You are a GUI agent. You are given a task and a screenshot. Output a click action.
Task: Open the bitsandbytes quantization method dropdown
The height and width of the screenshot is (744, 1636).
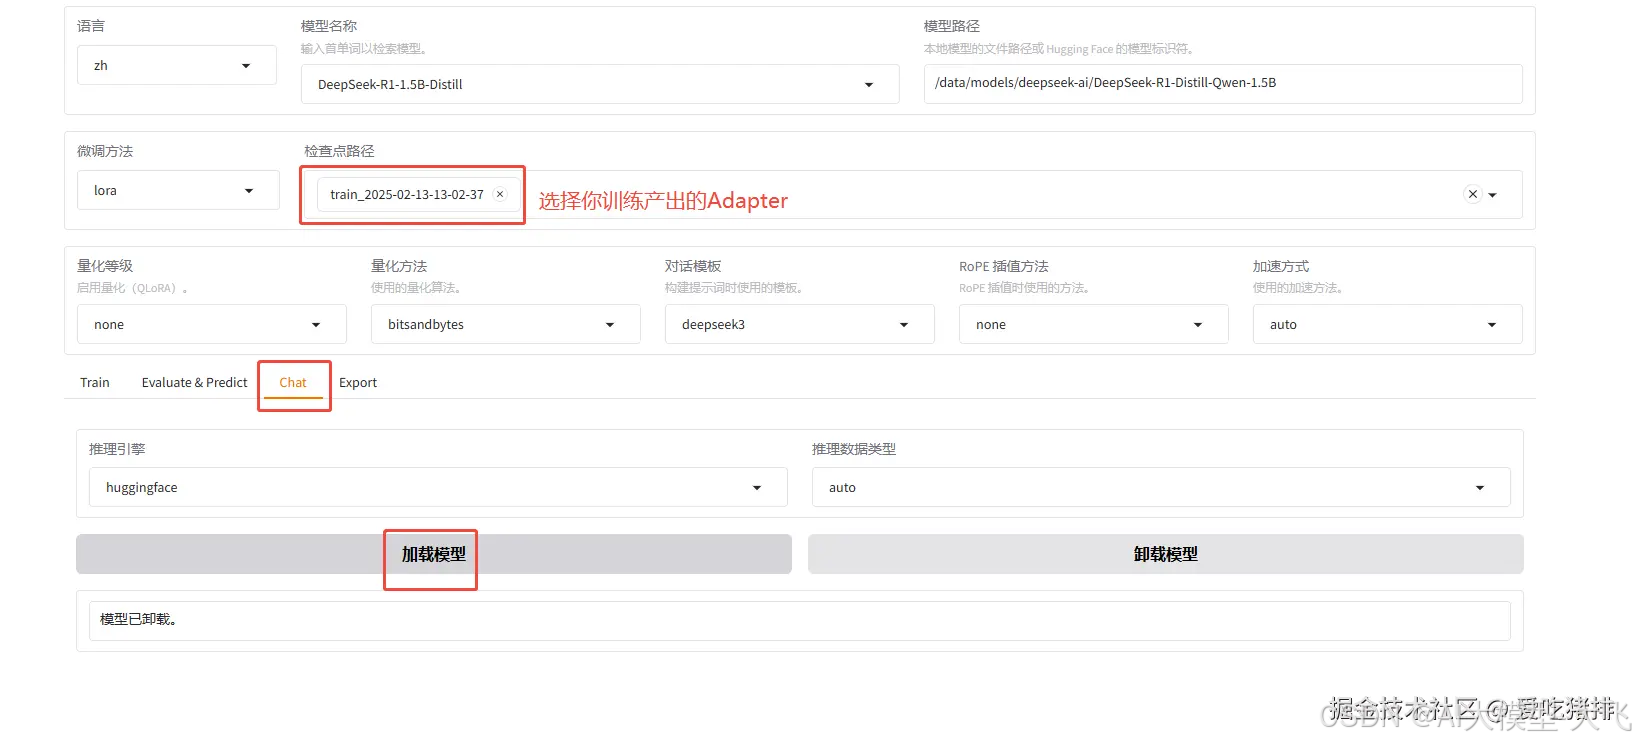505,324
